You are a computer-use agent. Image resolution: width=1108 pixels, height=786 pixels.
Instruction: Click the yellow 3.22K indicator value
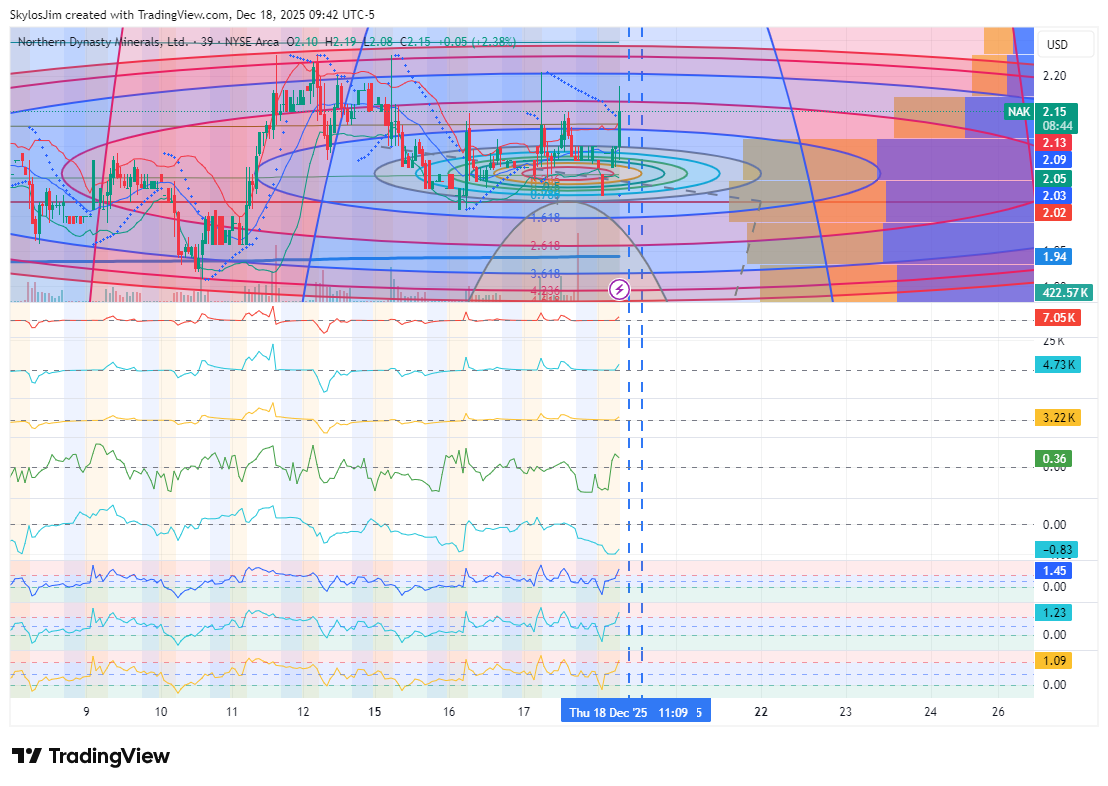coord(1058,416)
